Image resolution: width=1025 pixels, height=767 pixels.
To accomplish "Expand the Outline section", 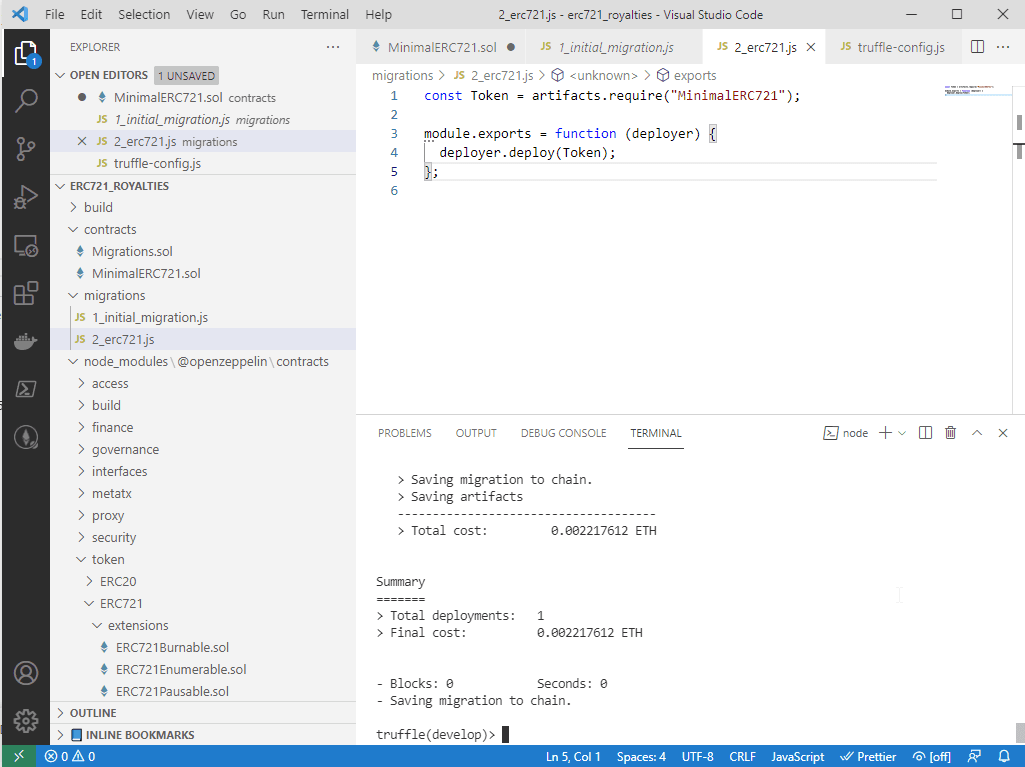I will pyautogui.click(x=60, y=713).
